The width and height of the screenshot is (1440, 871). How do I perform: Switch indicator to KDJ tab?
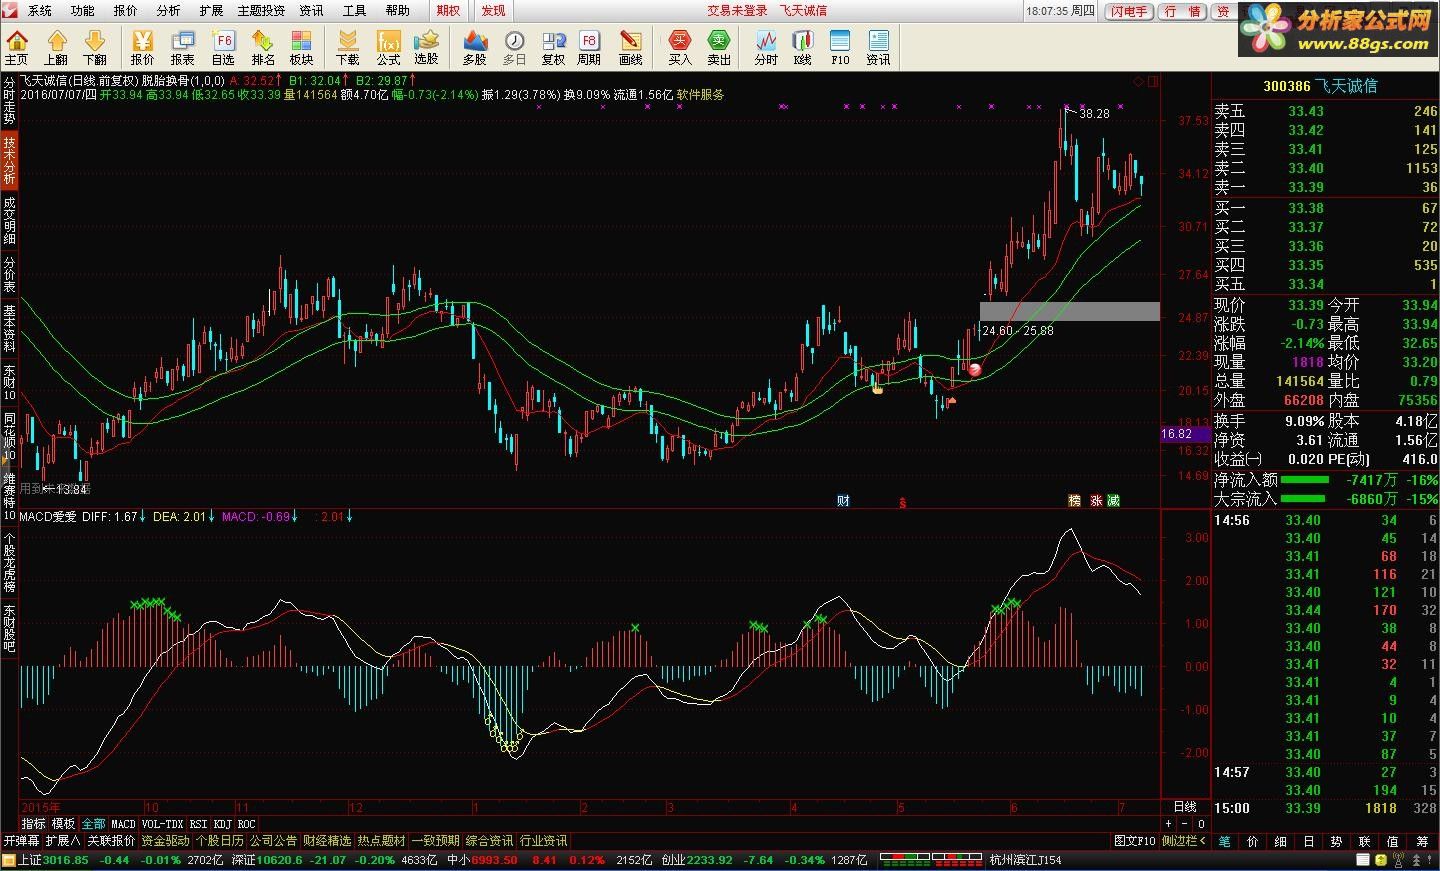point(222,824)
